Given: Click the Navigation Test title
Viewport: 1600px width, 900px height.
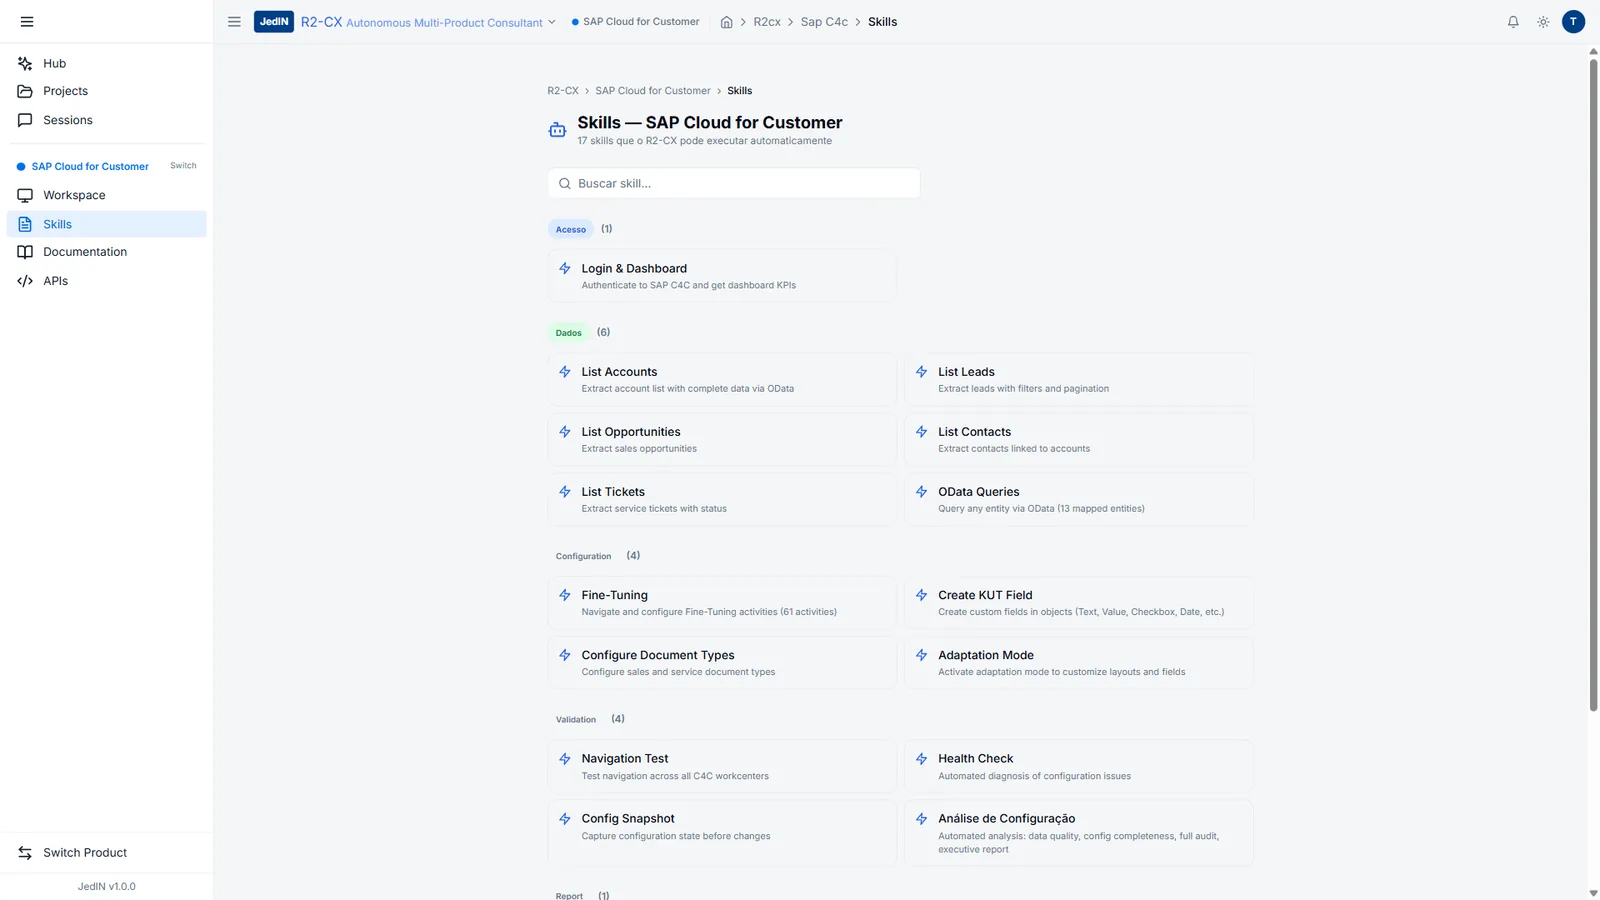Looking at the screenshot, I should tap(625, 759).
